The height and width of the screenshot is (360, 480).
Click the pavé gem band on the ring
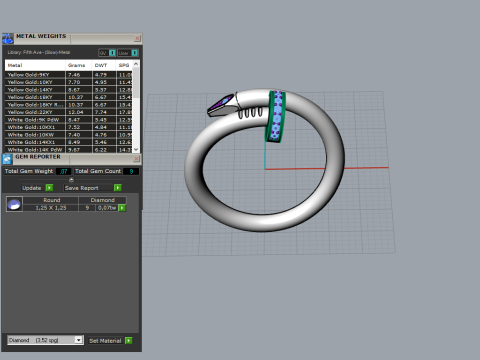[276, 116]
